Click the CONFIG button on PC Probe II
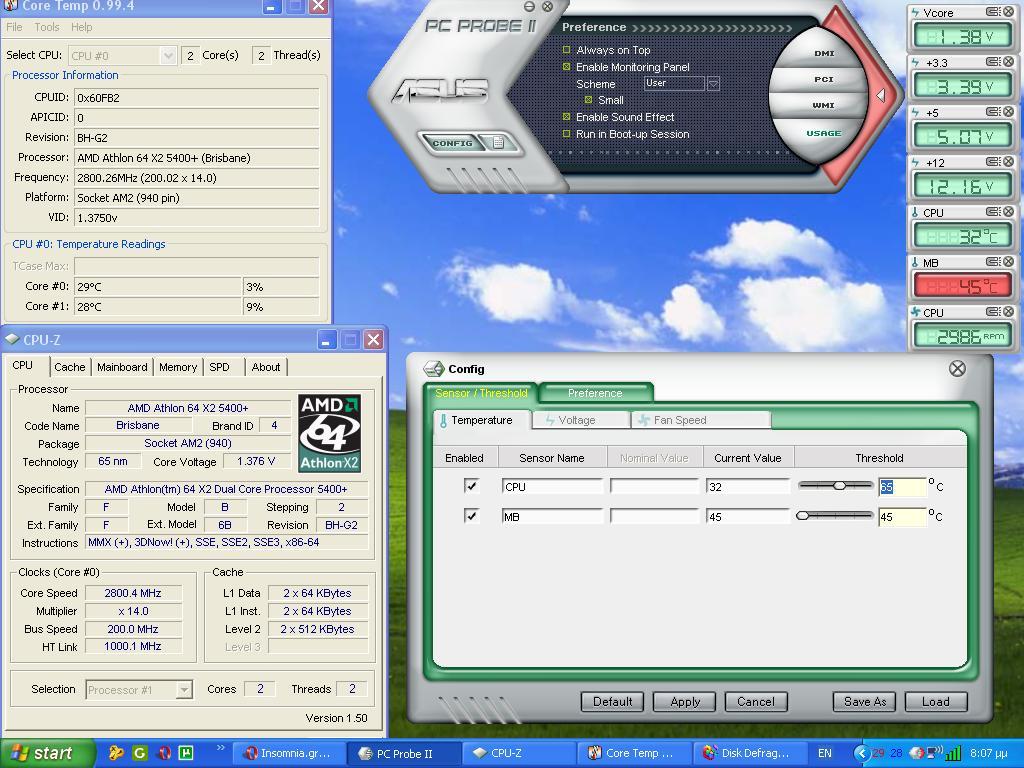This screenshot has width=1024, height=768. click(452, 143)
